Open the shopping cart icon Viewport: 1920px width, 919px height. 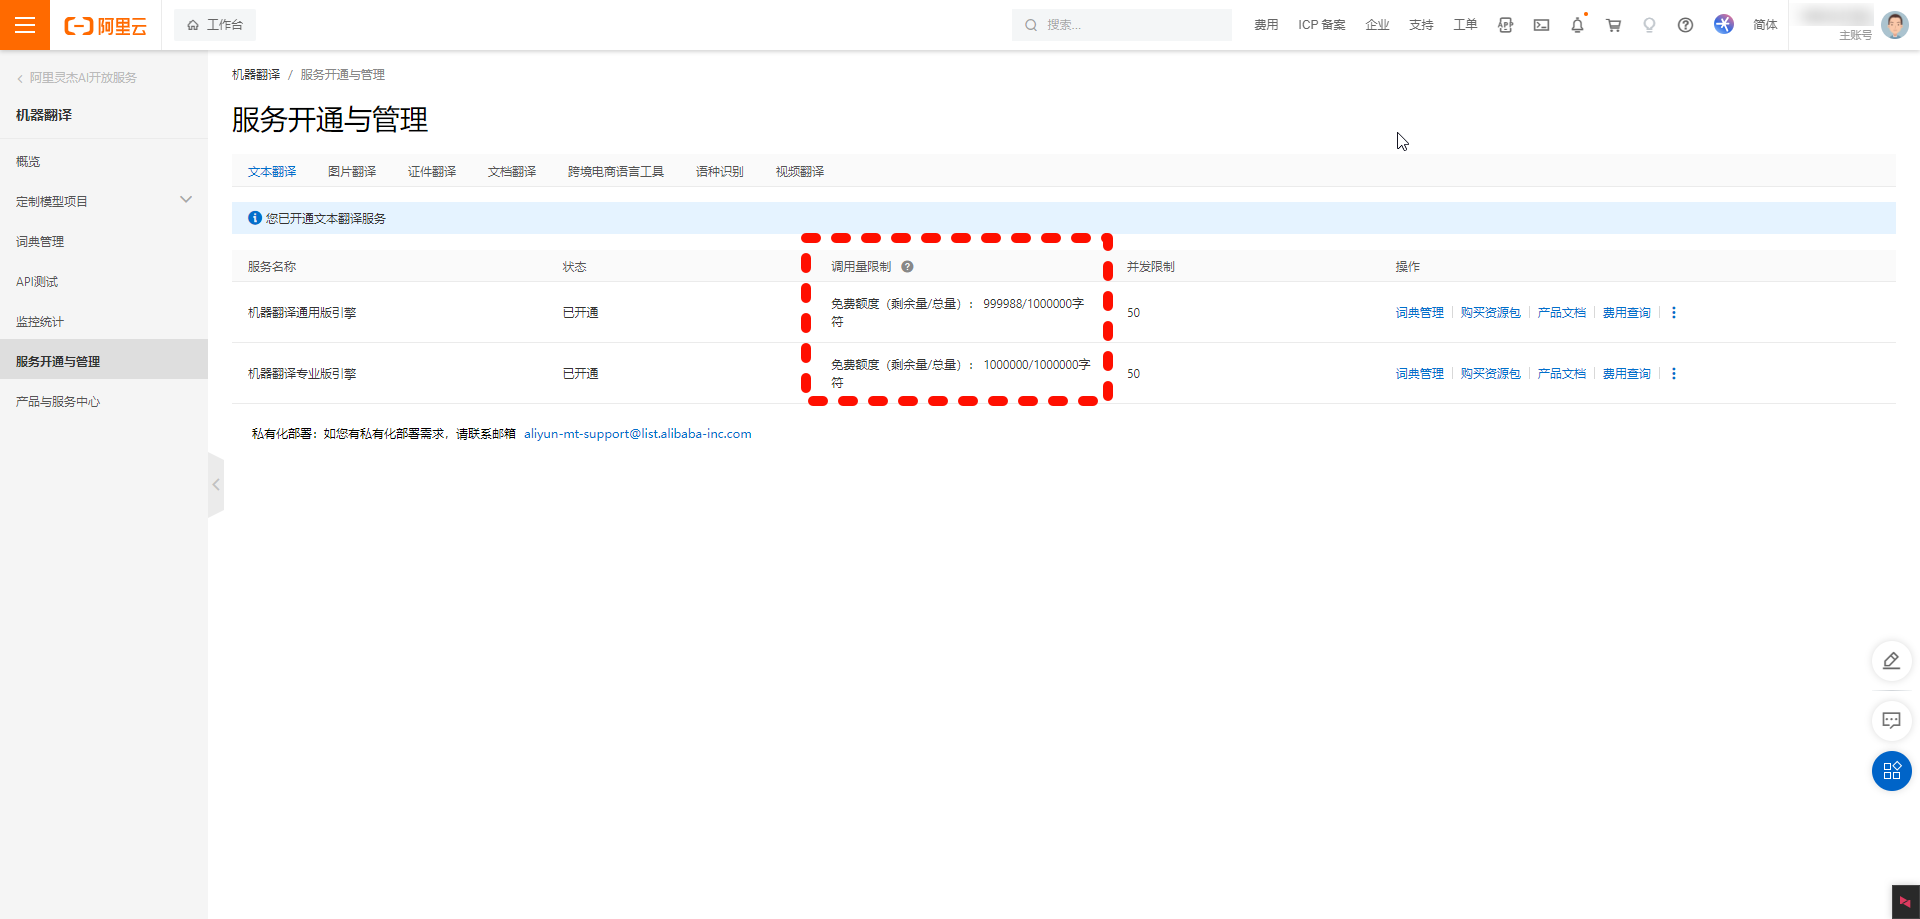[x=1613, y=25]
